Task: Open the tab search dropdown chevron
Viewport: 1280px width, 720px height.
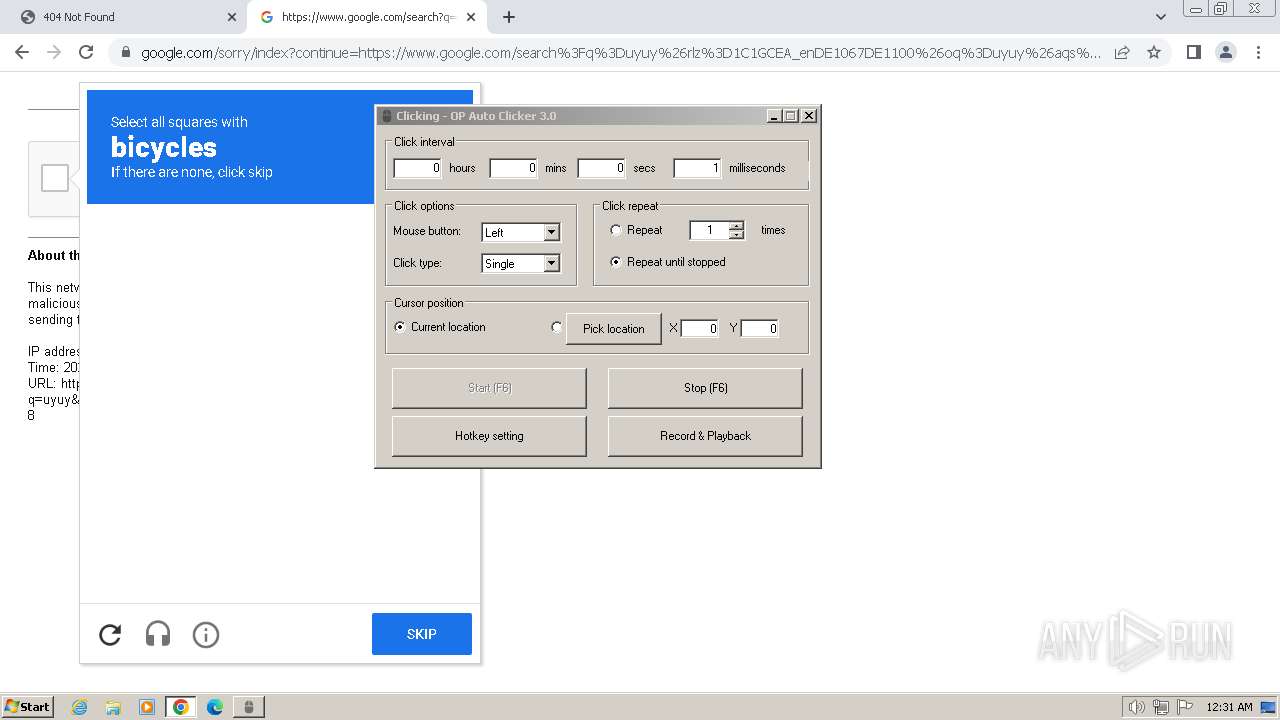Action: tap(1161, 17)
